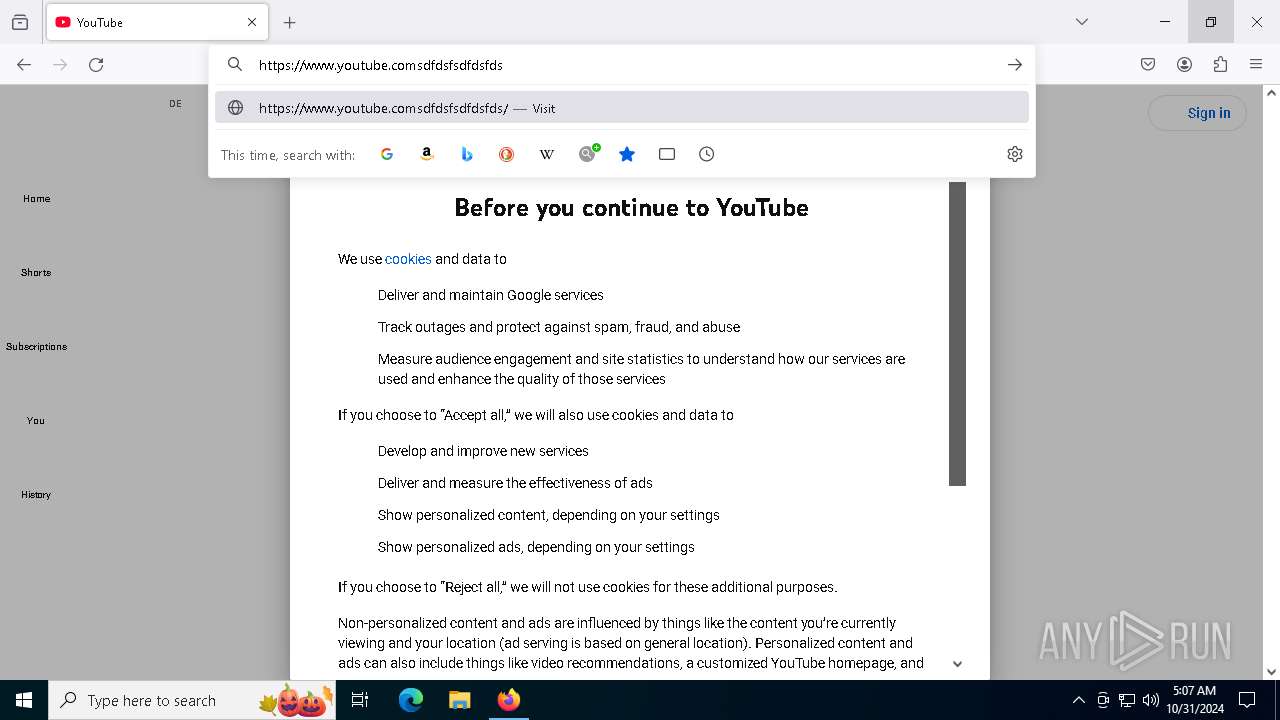
Task: Open a new tab
Action: (x=290, y=22)
